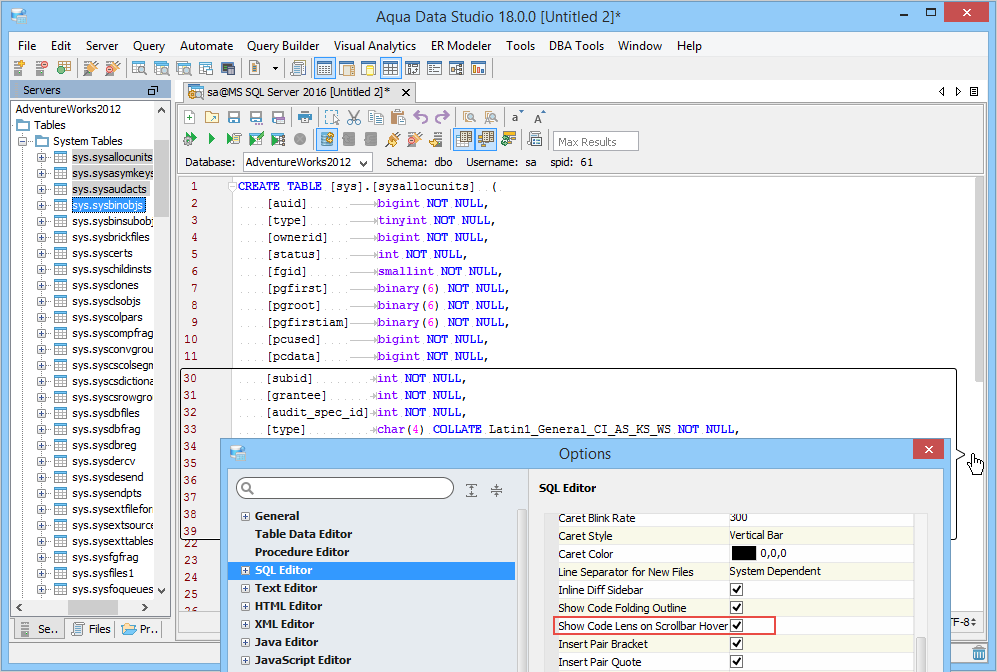Click the green Execute query arrow icon
This screenshot has height=672, width=997.
tap(211, 139)
